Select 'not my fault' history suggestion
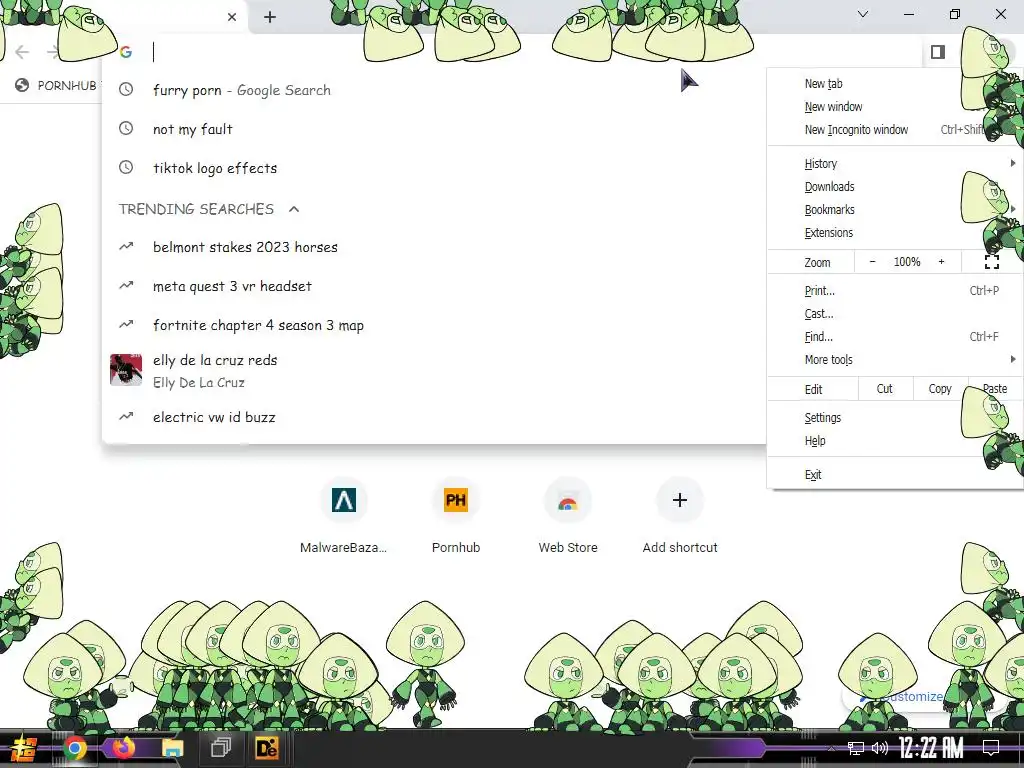The width and height of the screenshot is (1024, 768). 434,129
